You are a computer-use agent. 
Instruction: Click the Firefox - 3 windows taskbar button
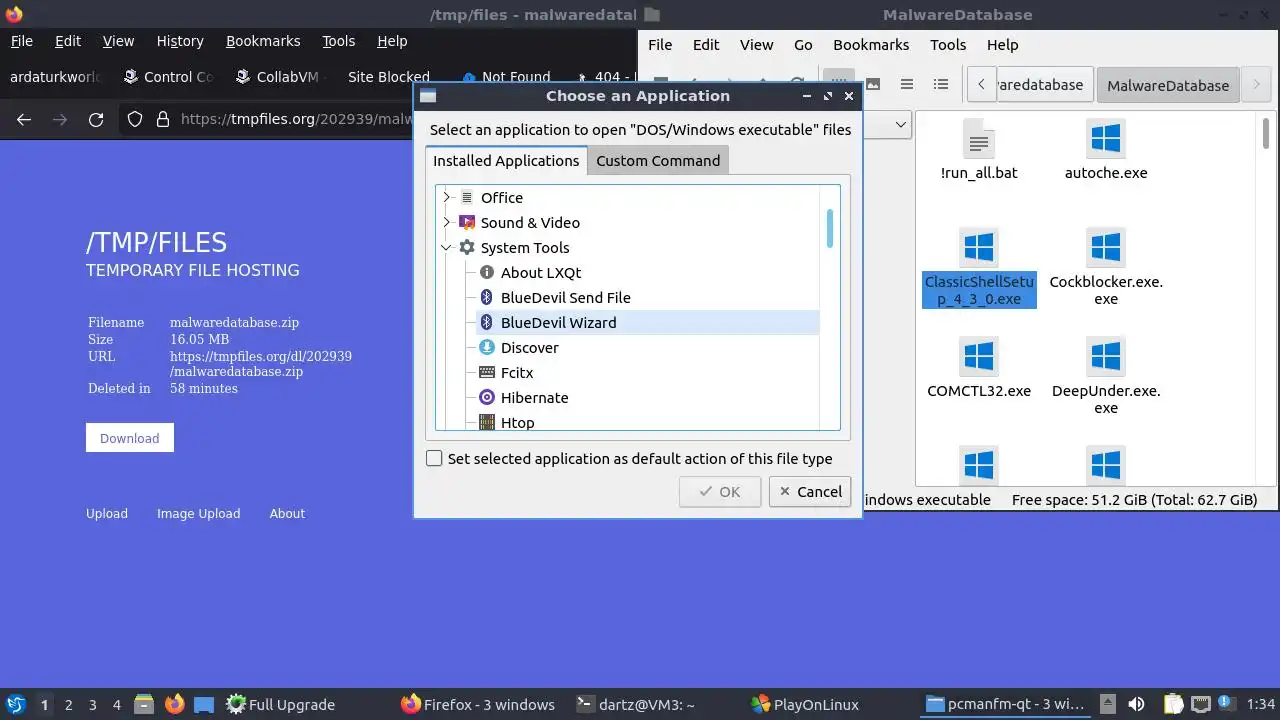(479, 704)
